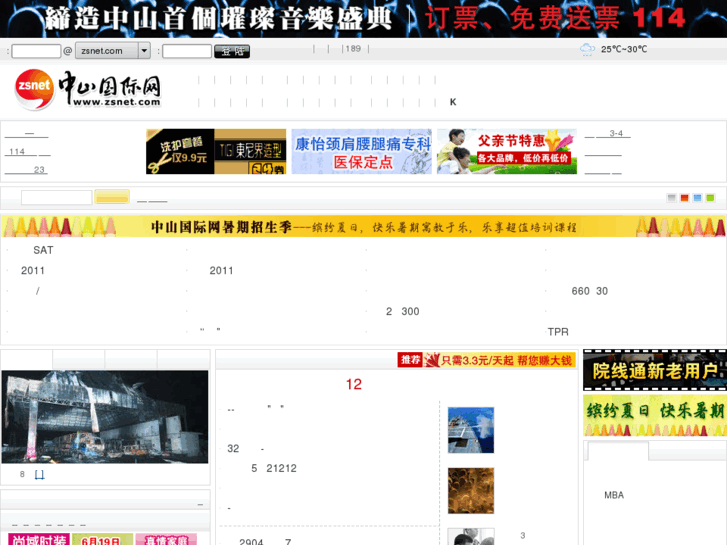Open the zsnet.com email domain dropdown
727x545 pixels.
coord(113,51)
